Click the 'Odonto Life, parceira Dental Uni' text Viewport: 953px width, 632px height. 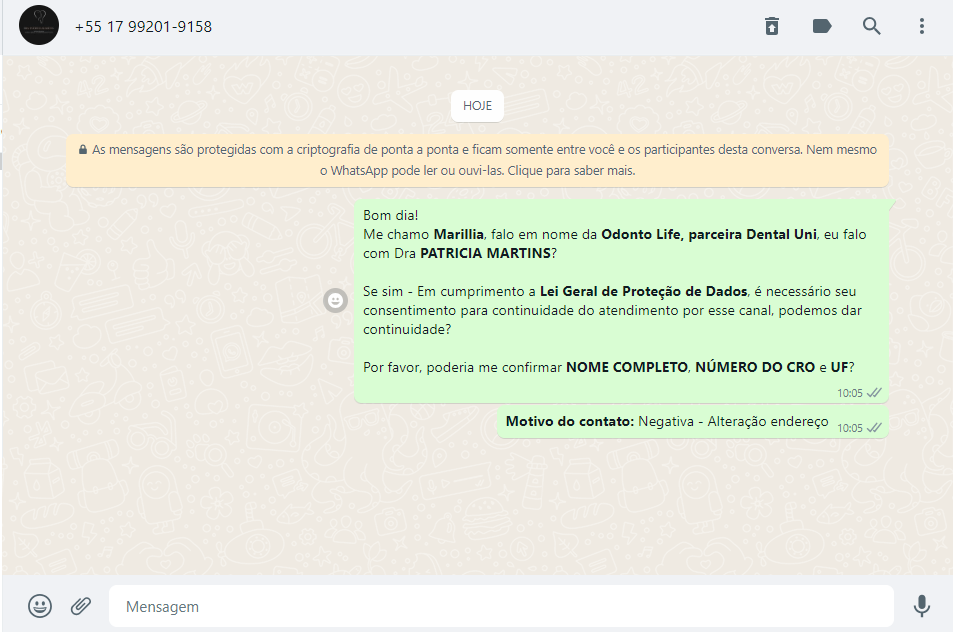(709, 235)
